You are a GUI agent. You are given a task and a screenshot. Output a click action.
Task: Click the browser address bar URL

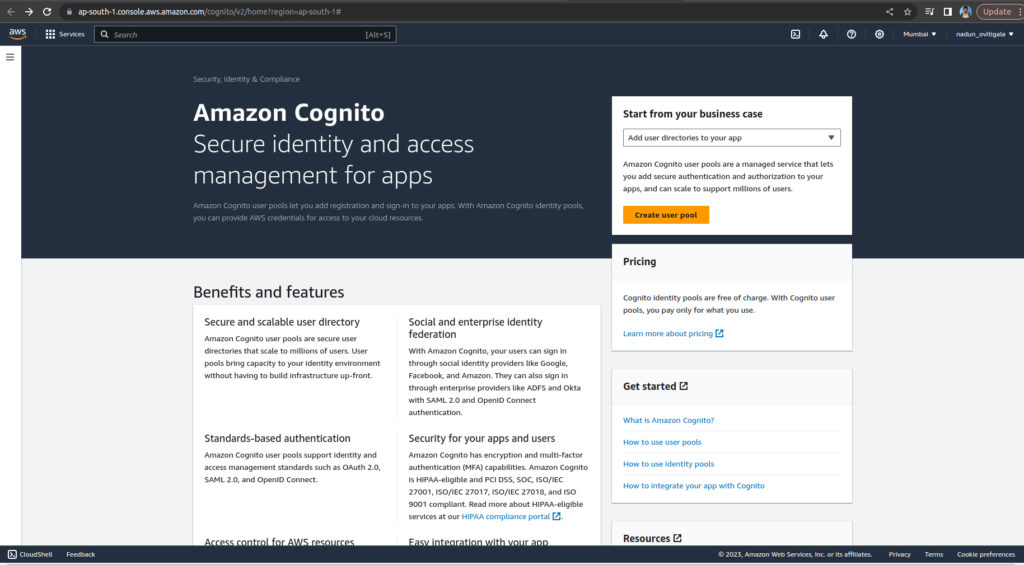(209, 12)
